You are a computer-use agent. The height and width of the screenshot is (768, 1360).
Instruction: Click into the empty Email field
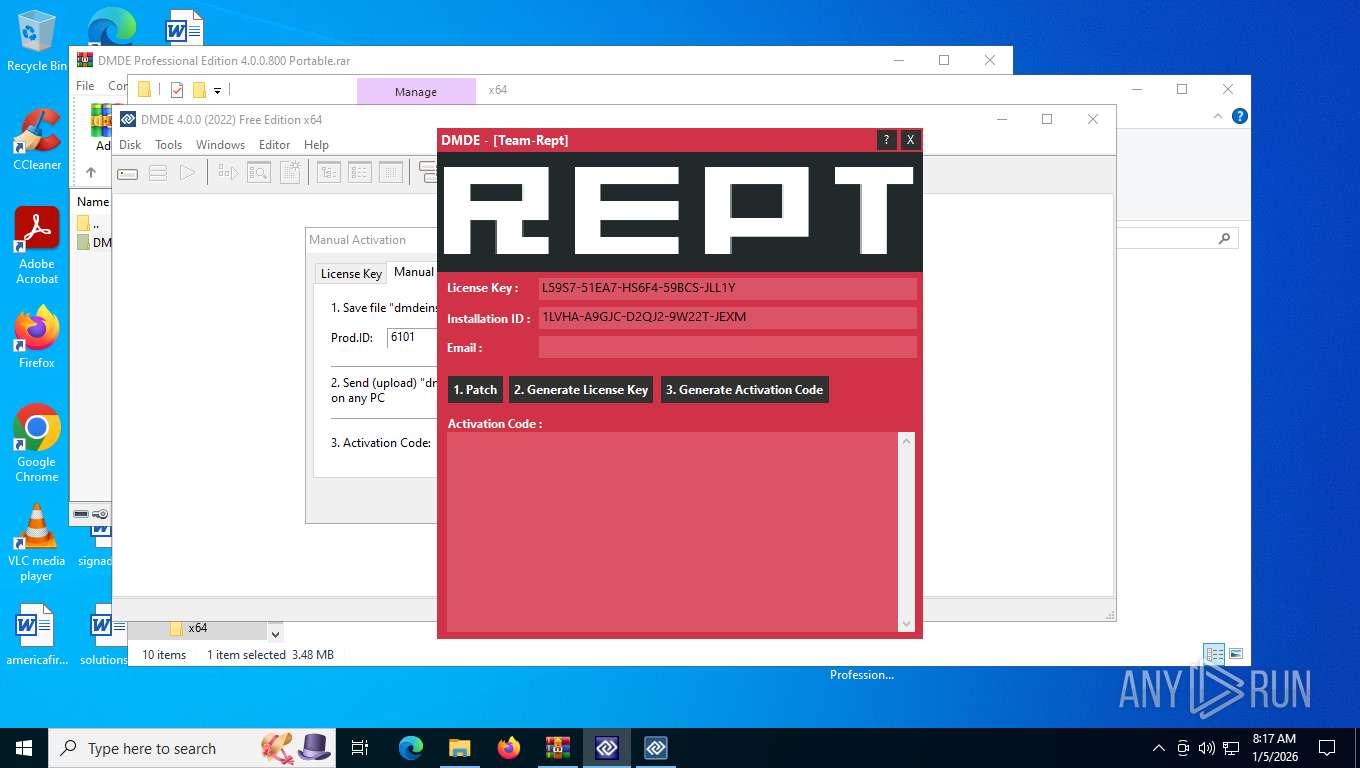727,347
